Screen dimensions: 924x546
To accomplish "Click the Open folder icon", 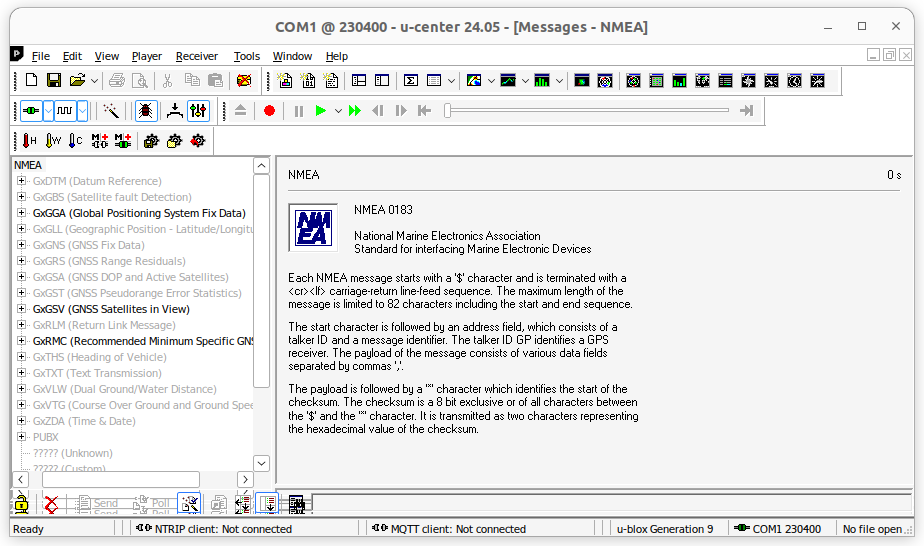I will coord(77,81).
